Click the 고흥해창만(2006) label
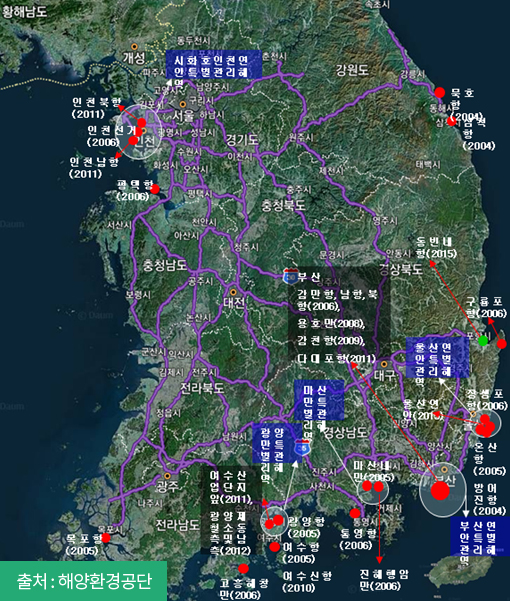The height and width of the screenshot is (601, 510). [244, 589]
